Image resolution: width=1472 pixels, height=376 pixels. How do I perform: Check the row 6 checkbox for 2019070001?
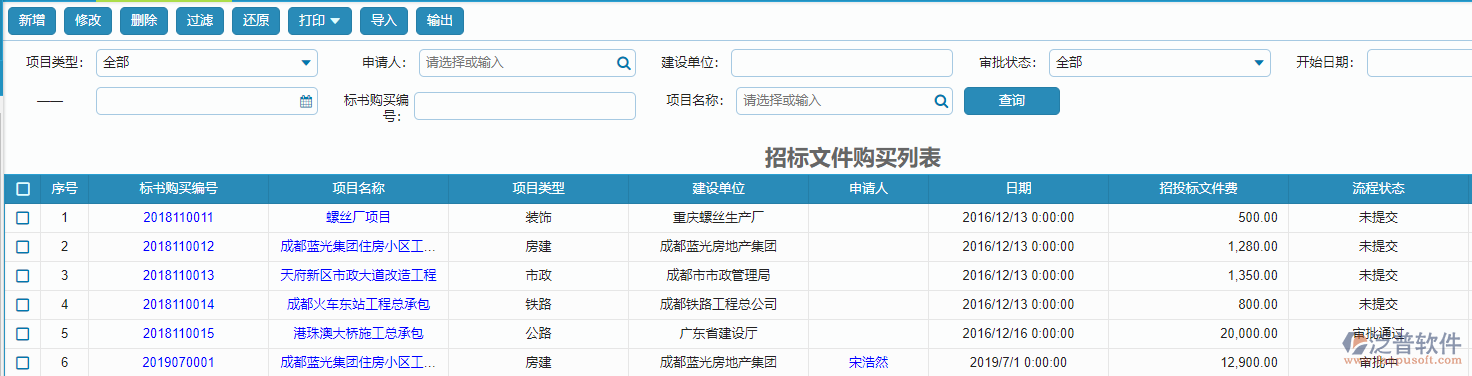[23, 362]
